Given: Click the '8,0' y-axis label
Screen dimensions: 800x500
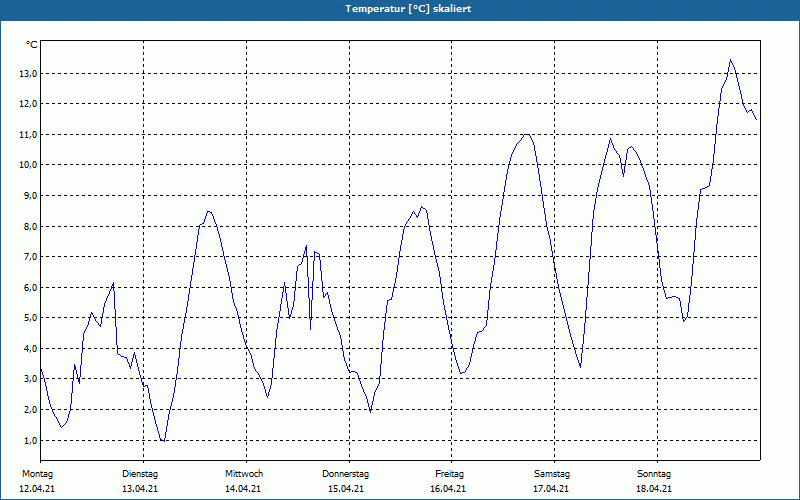Looking at the screenshot, I should (30, 227).
